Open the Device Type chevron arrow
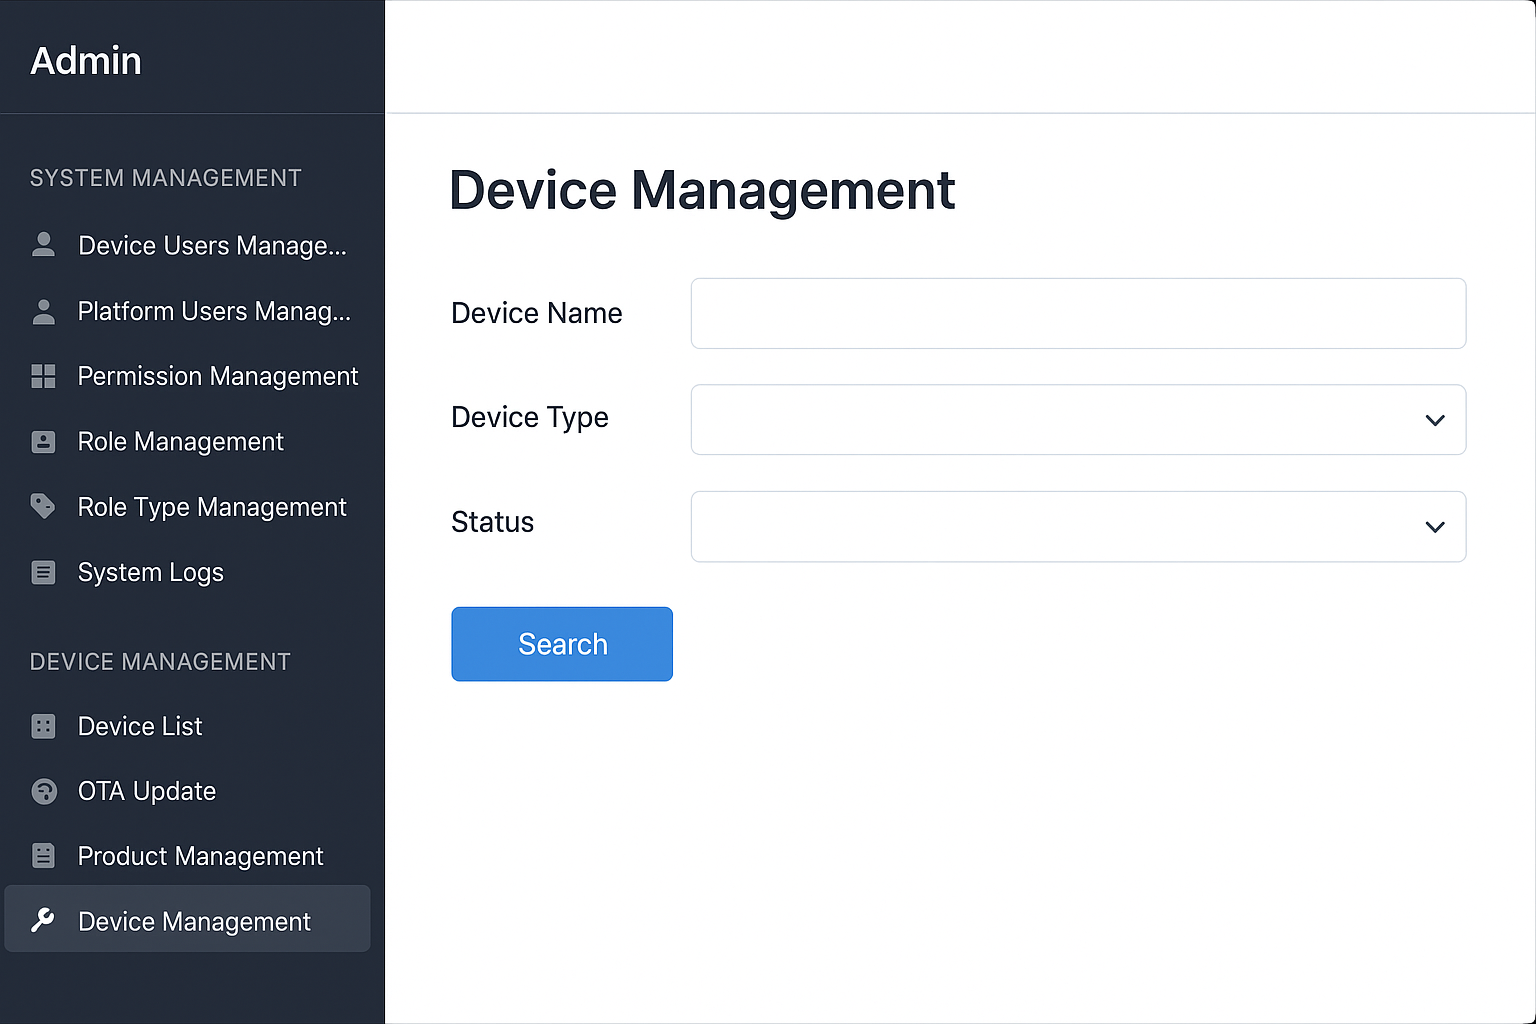1536x1024 pixels. tap(1435, 420)
